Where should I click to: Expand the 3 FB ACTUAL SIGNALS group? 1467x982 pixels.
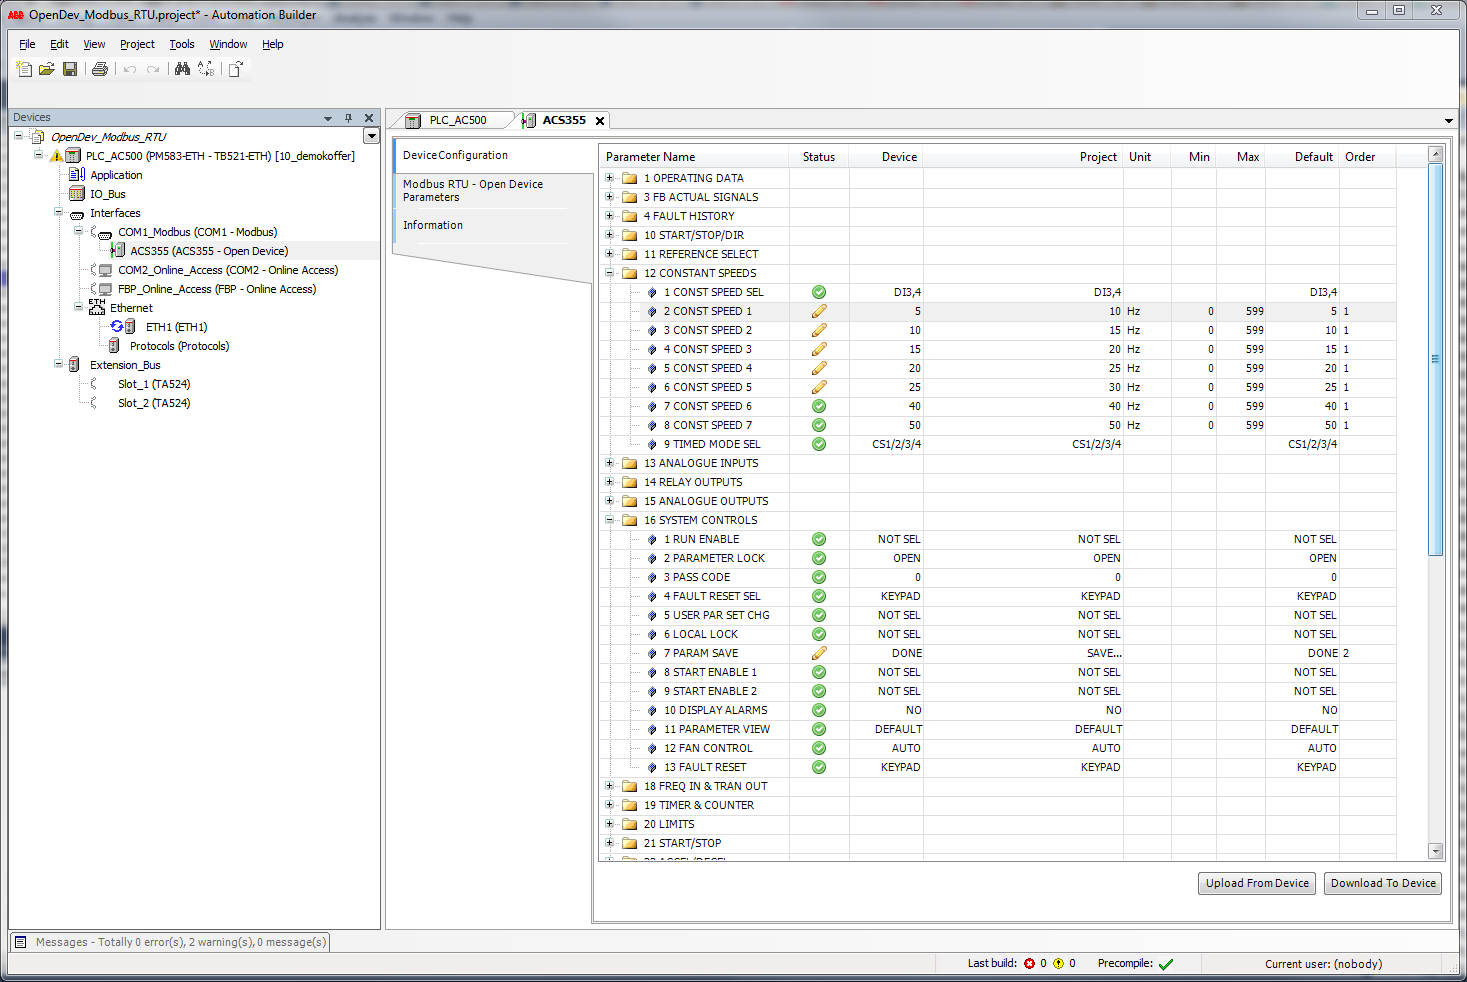[x=610, y=197]
